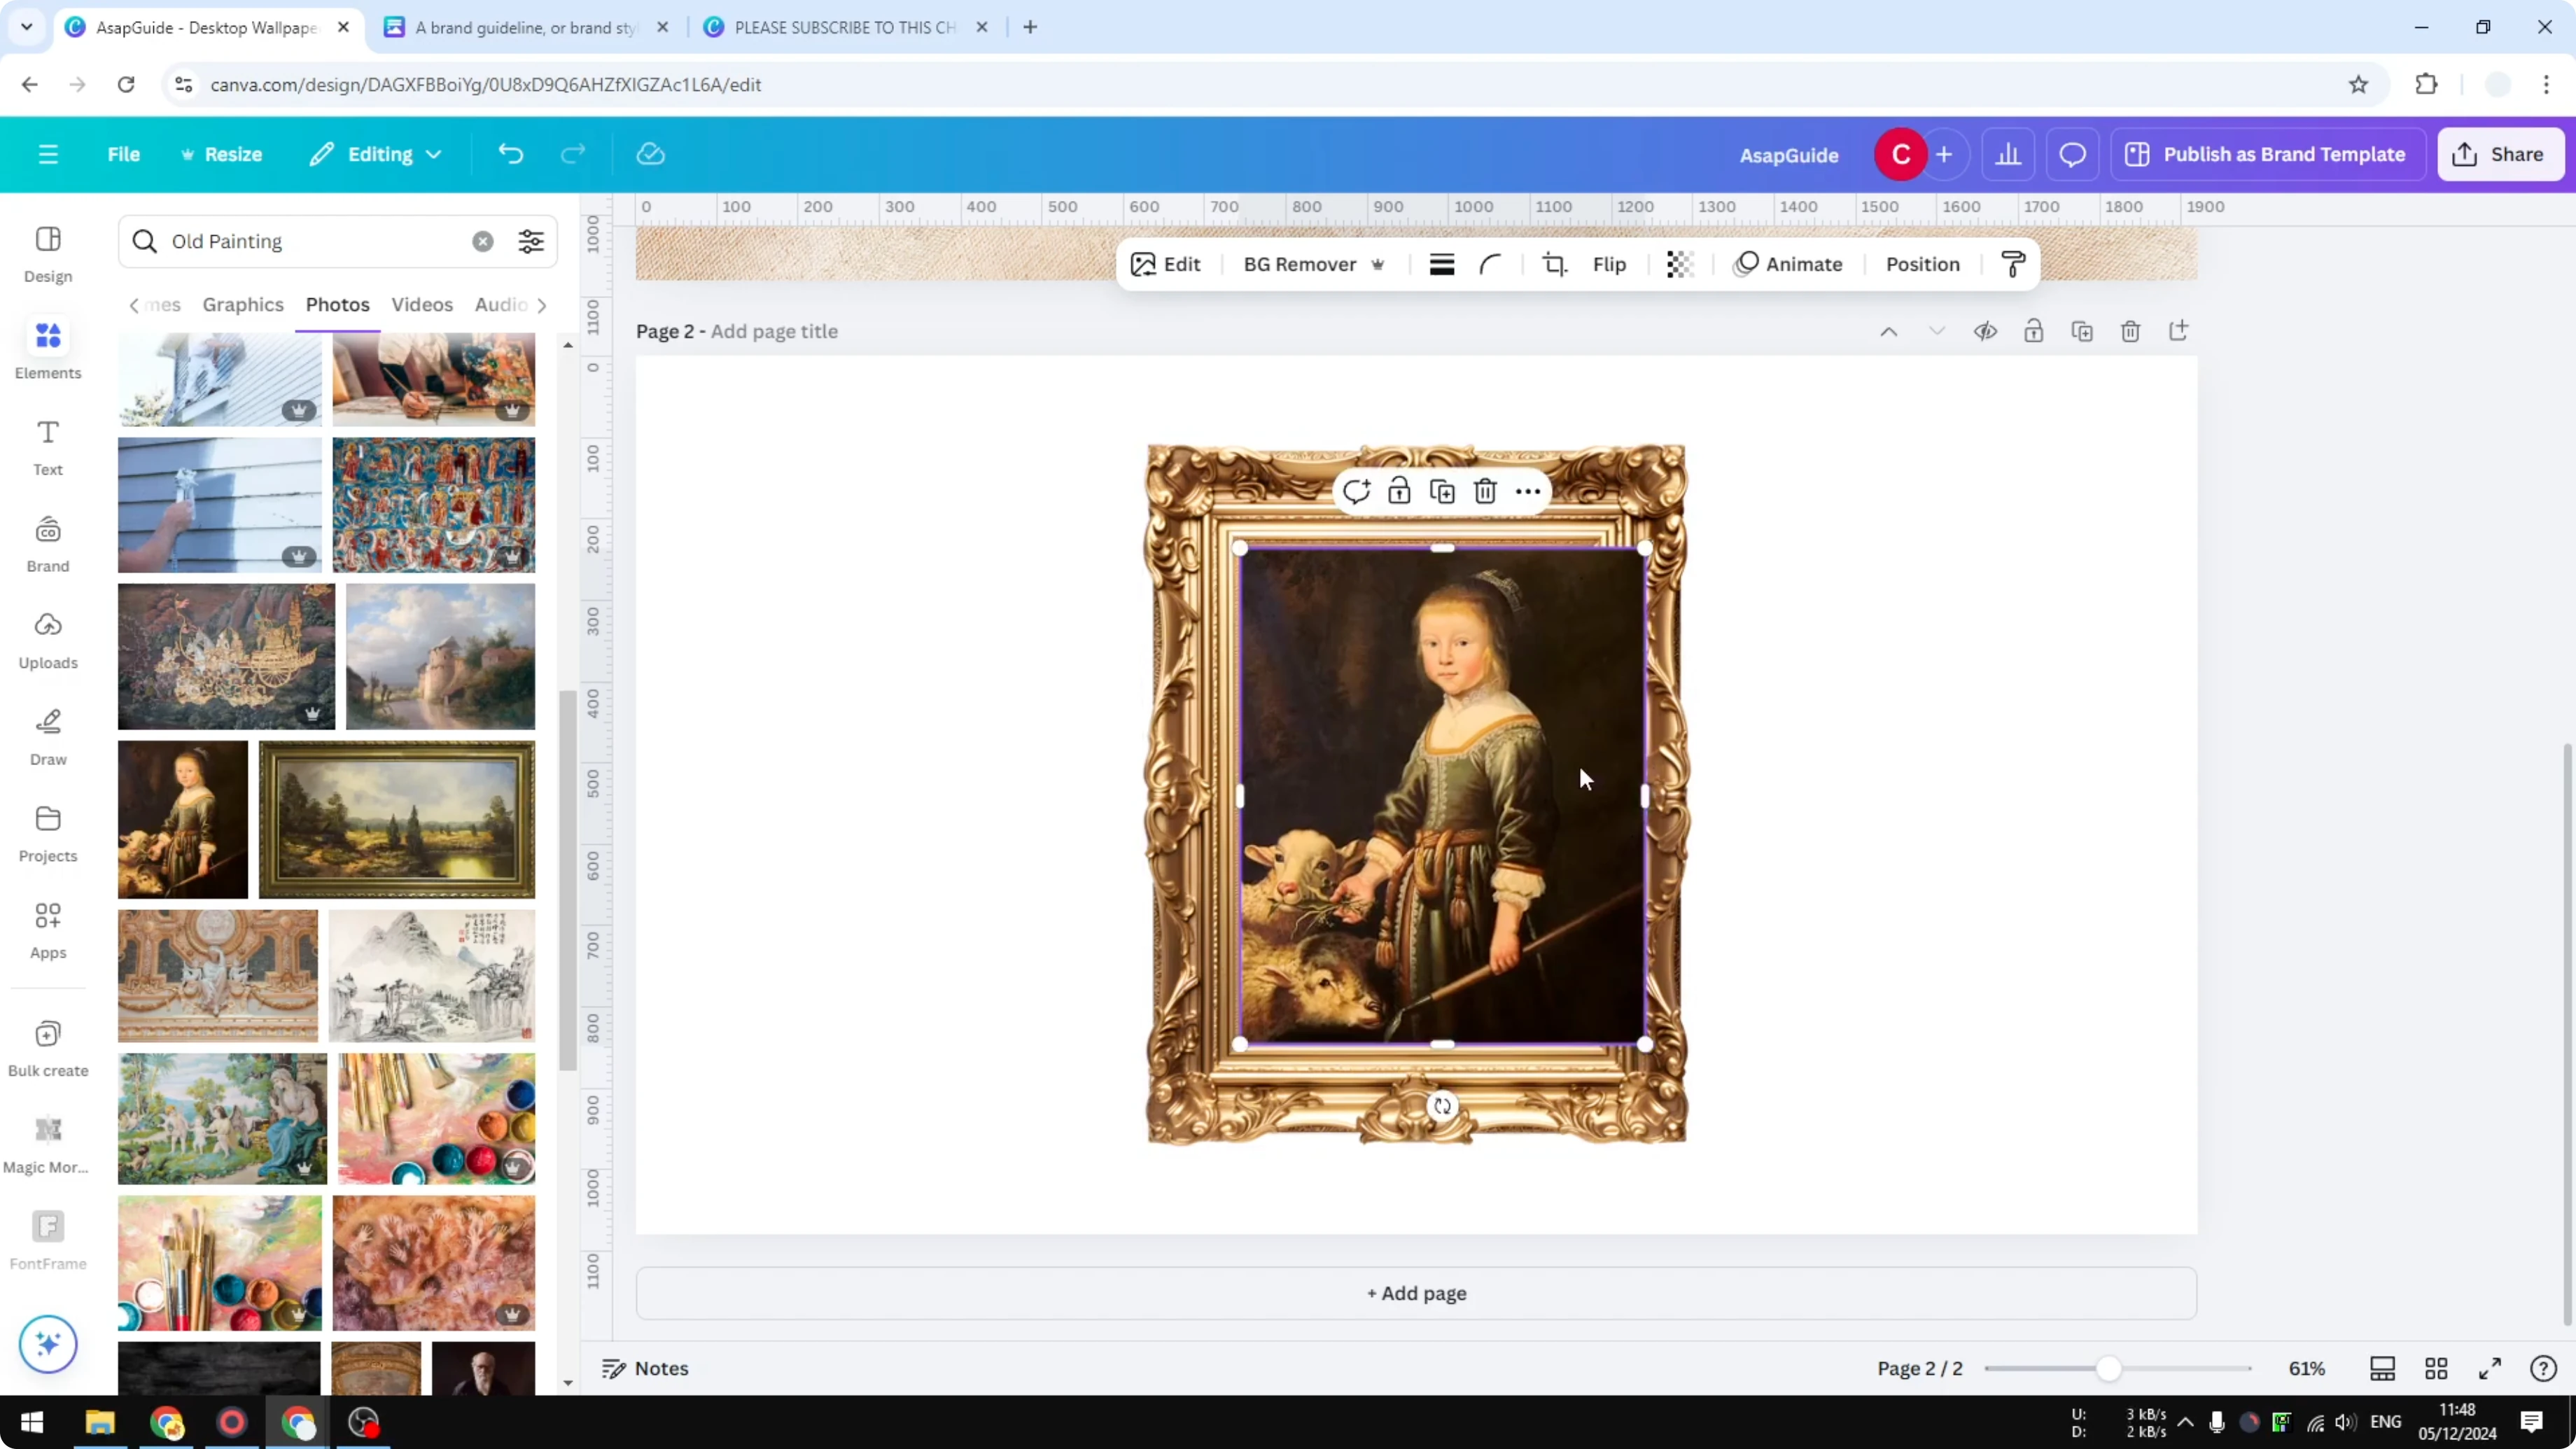Lock the selected image from floating toolbar

pos(1399,491)
